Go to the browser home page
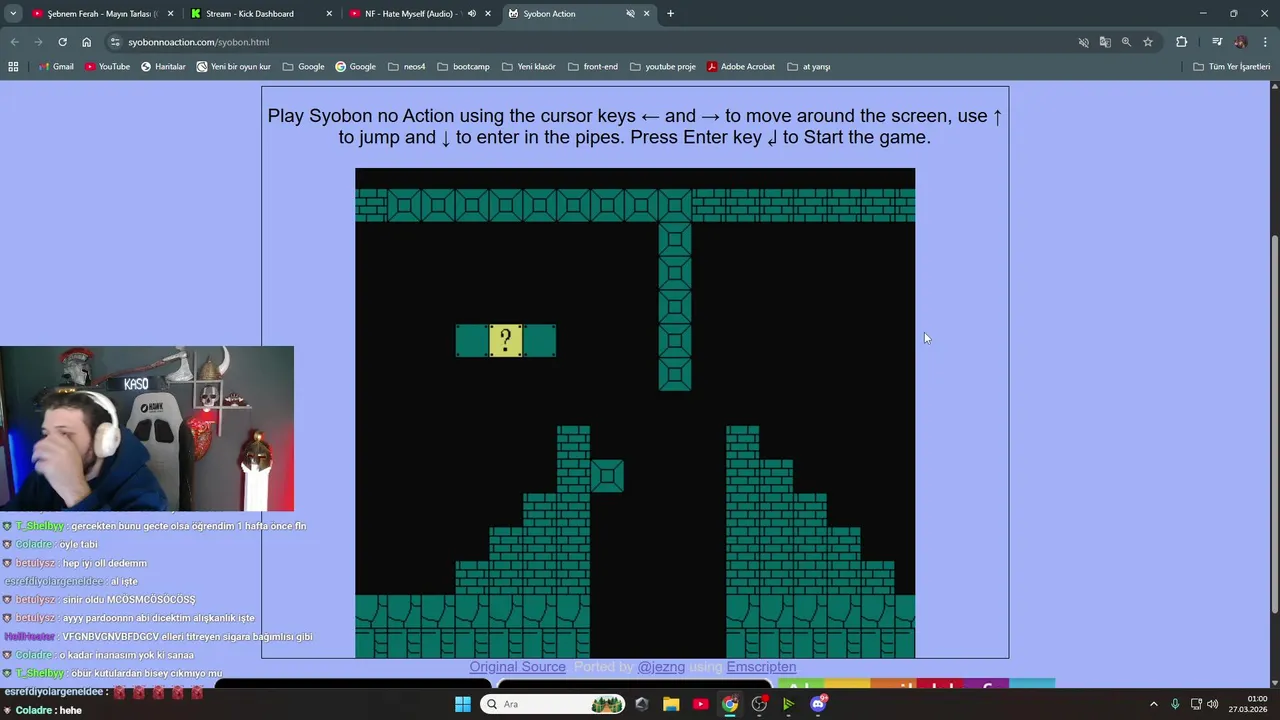The width and height of the screenshot is (1280, 720). pos(86,42)
